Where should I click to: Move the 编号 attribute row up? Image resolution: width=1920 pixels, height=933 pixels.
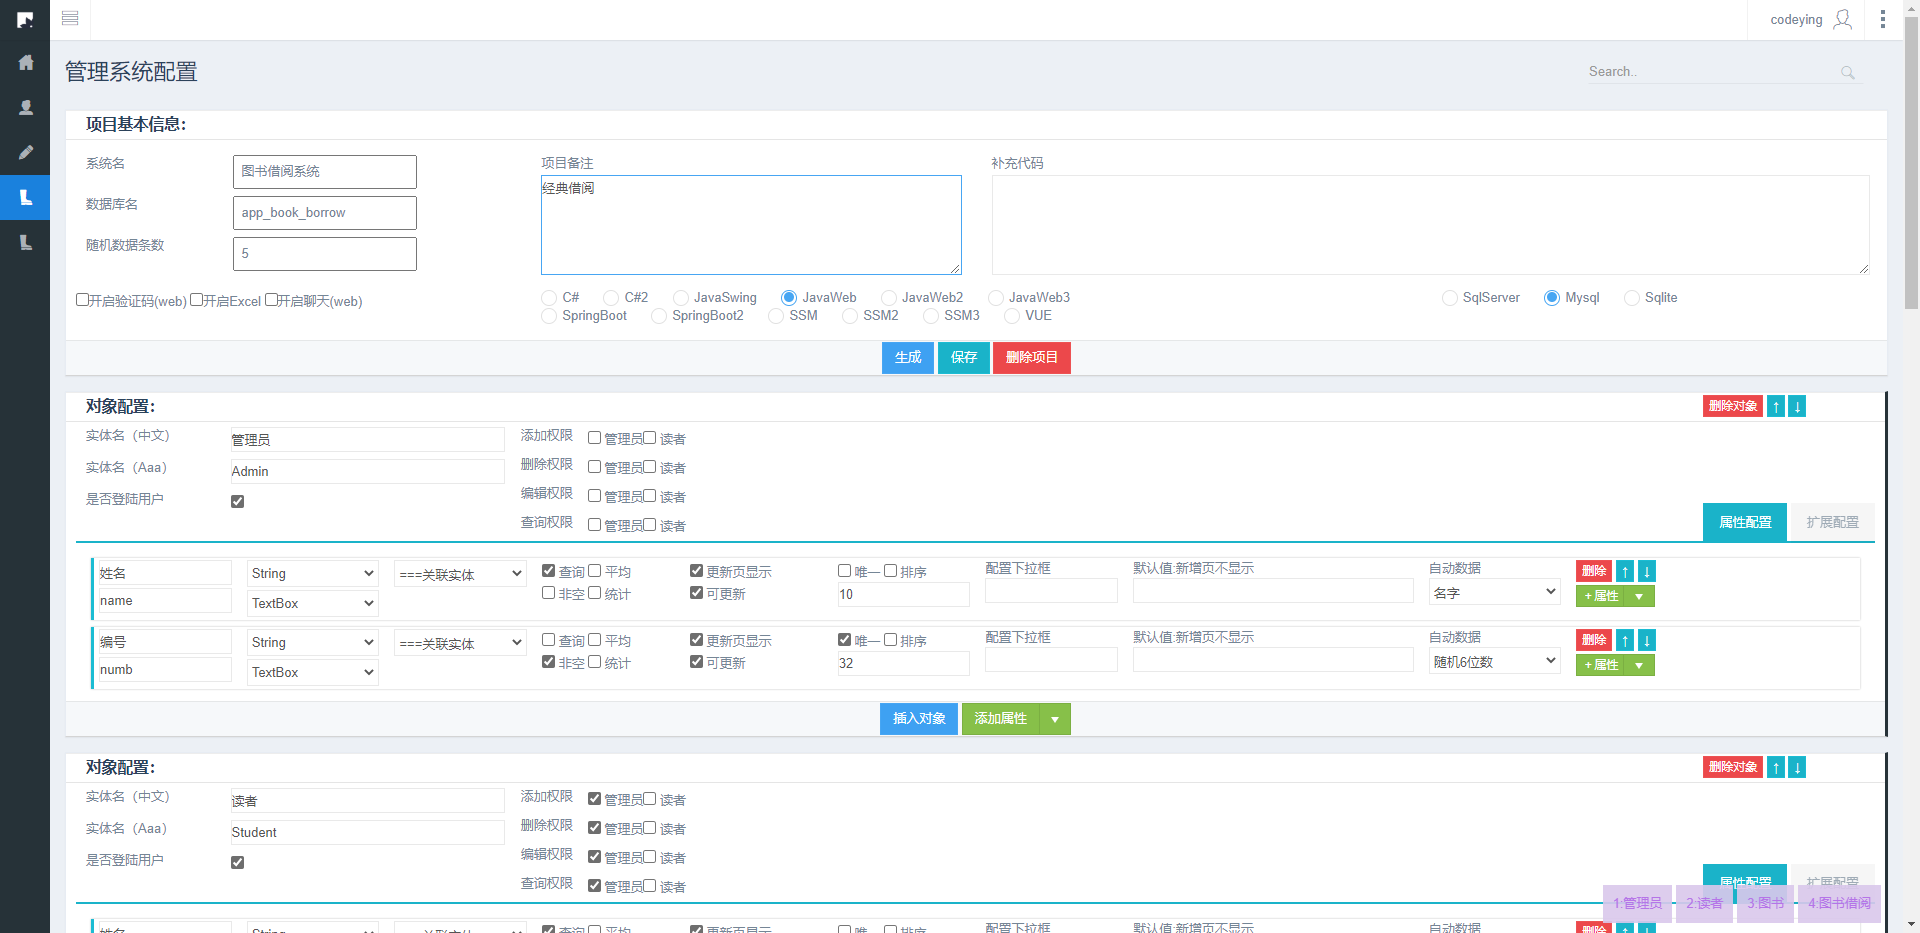[1626, 640]
